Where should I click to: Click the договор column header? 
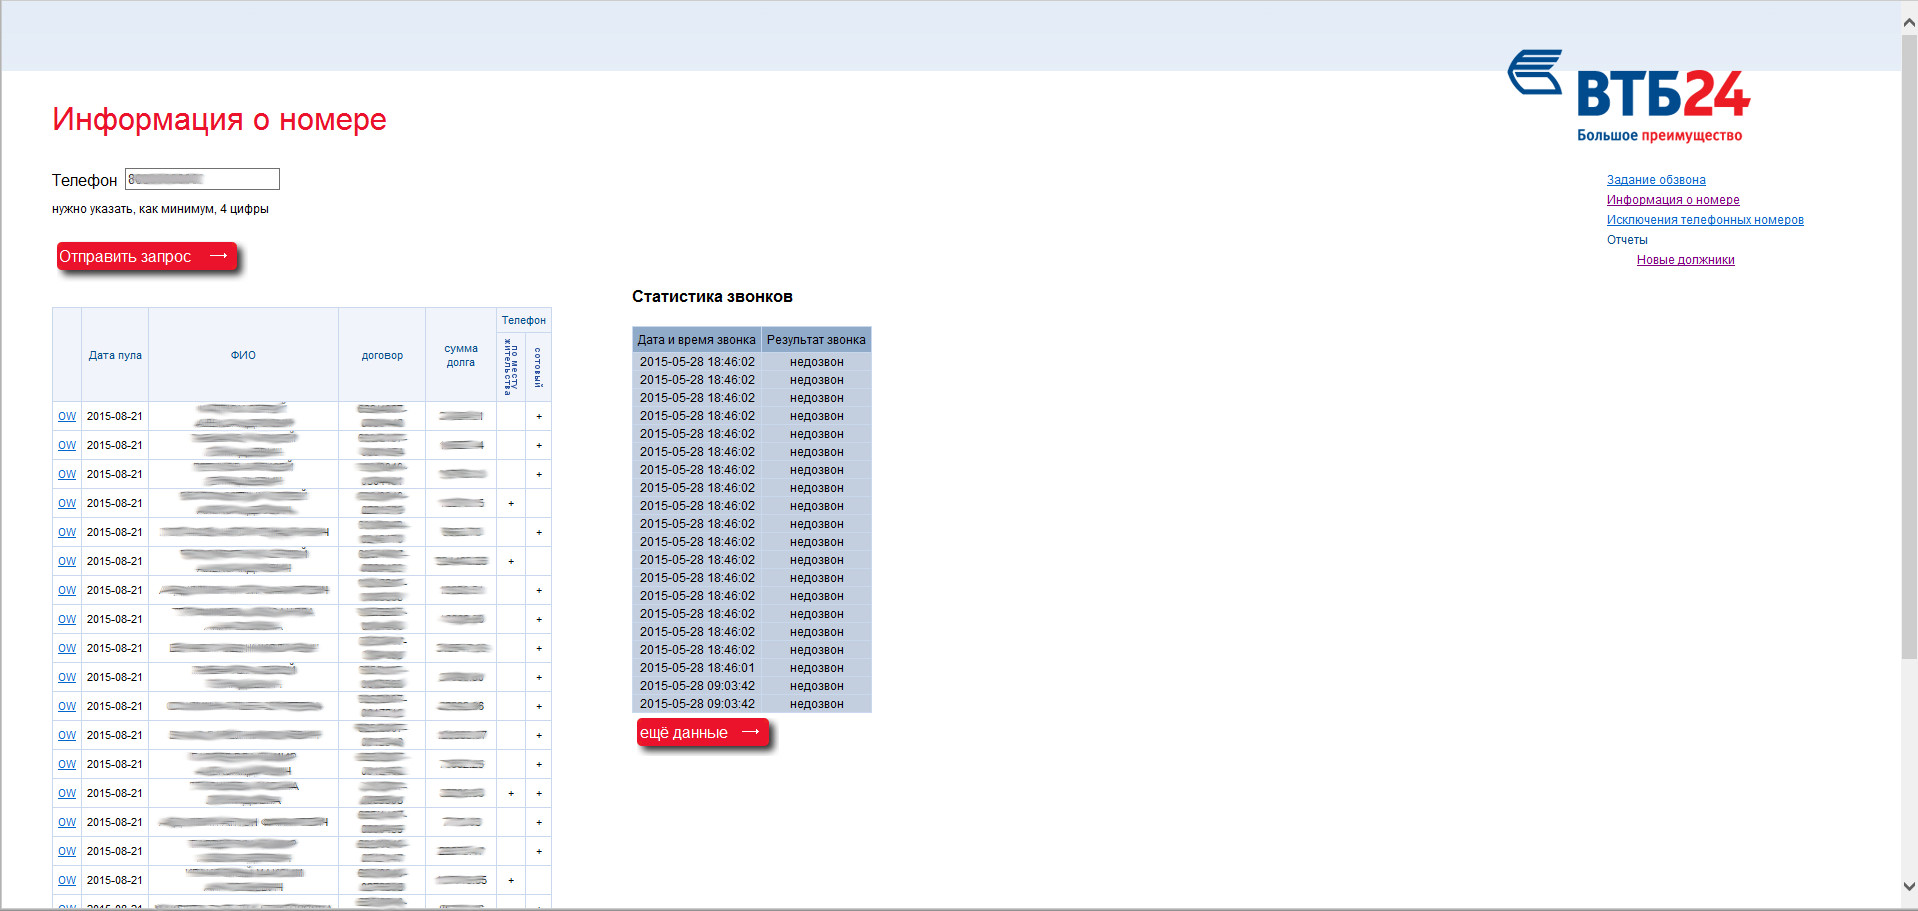pyautogui.click(x=382, y=355)
